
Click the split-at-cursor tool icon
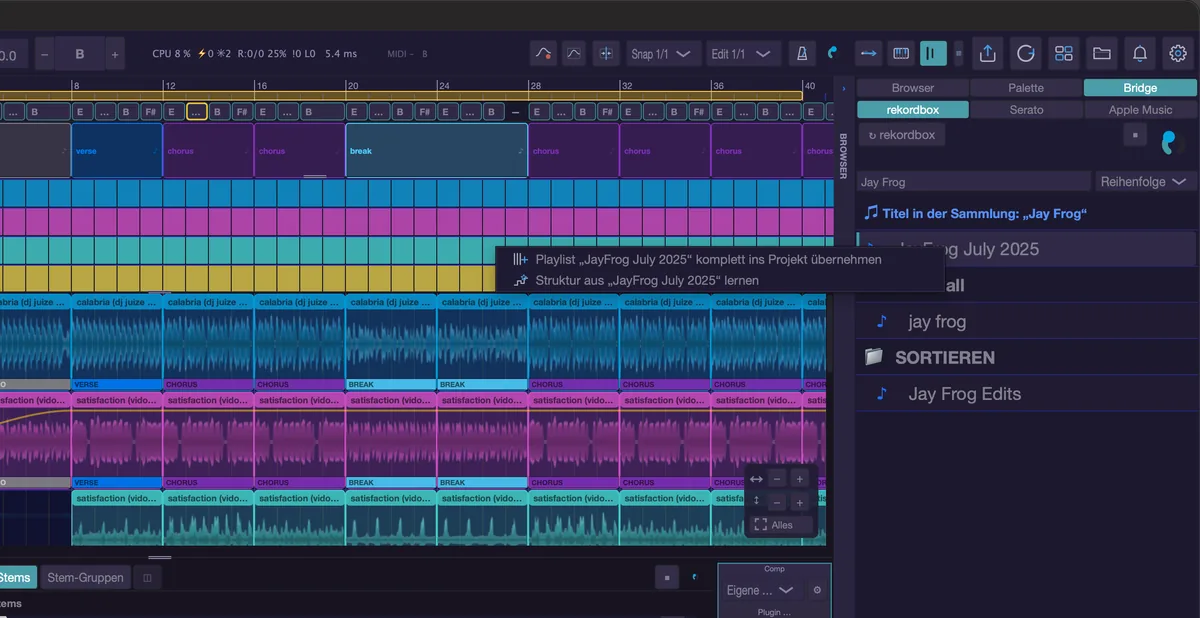click(605, 54)
